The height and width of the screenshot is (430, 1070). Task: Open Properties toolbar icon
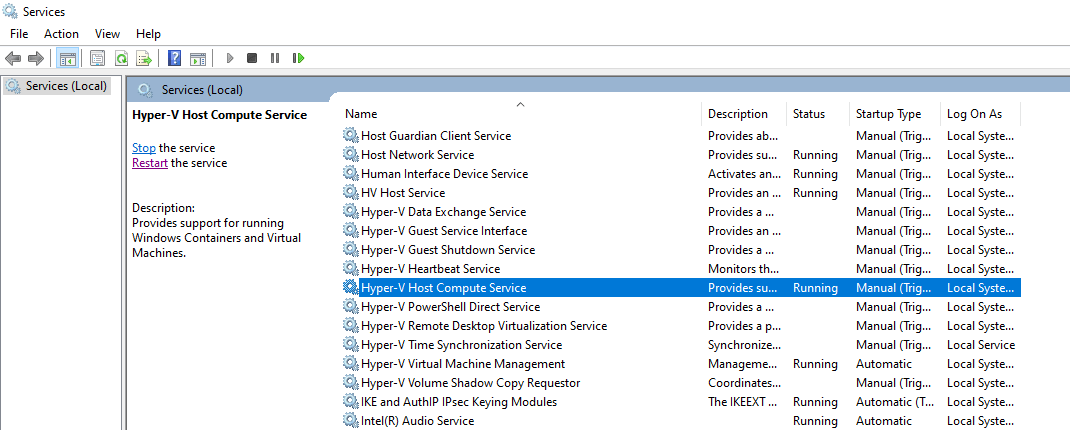98,58
